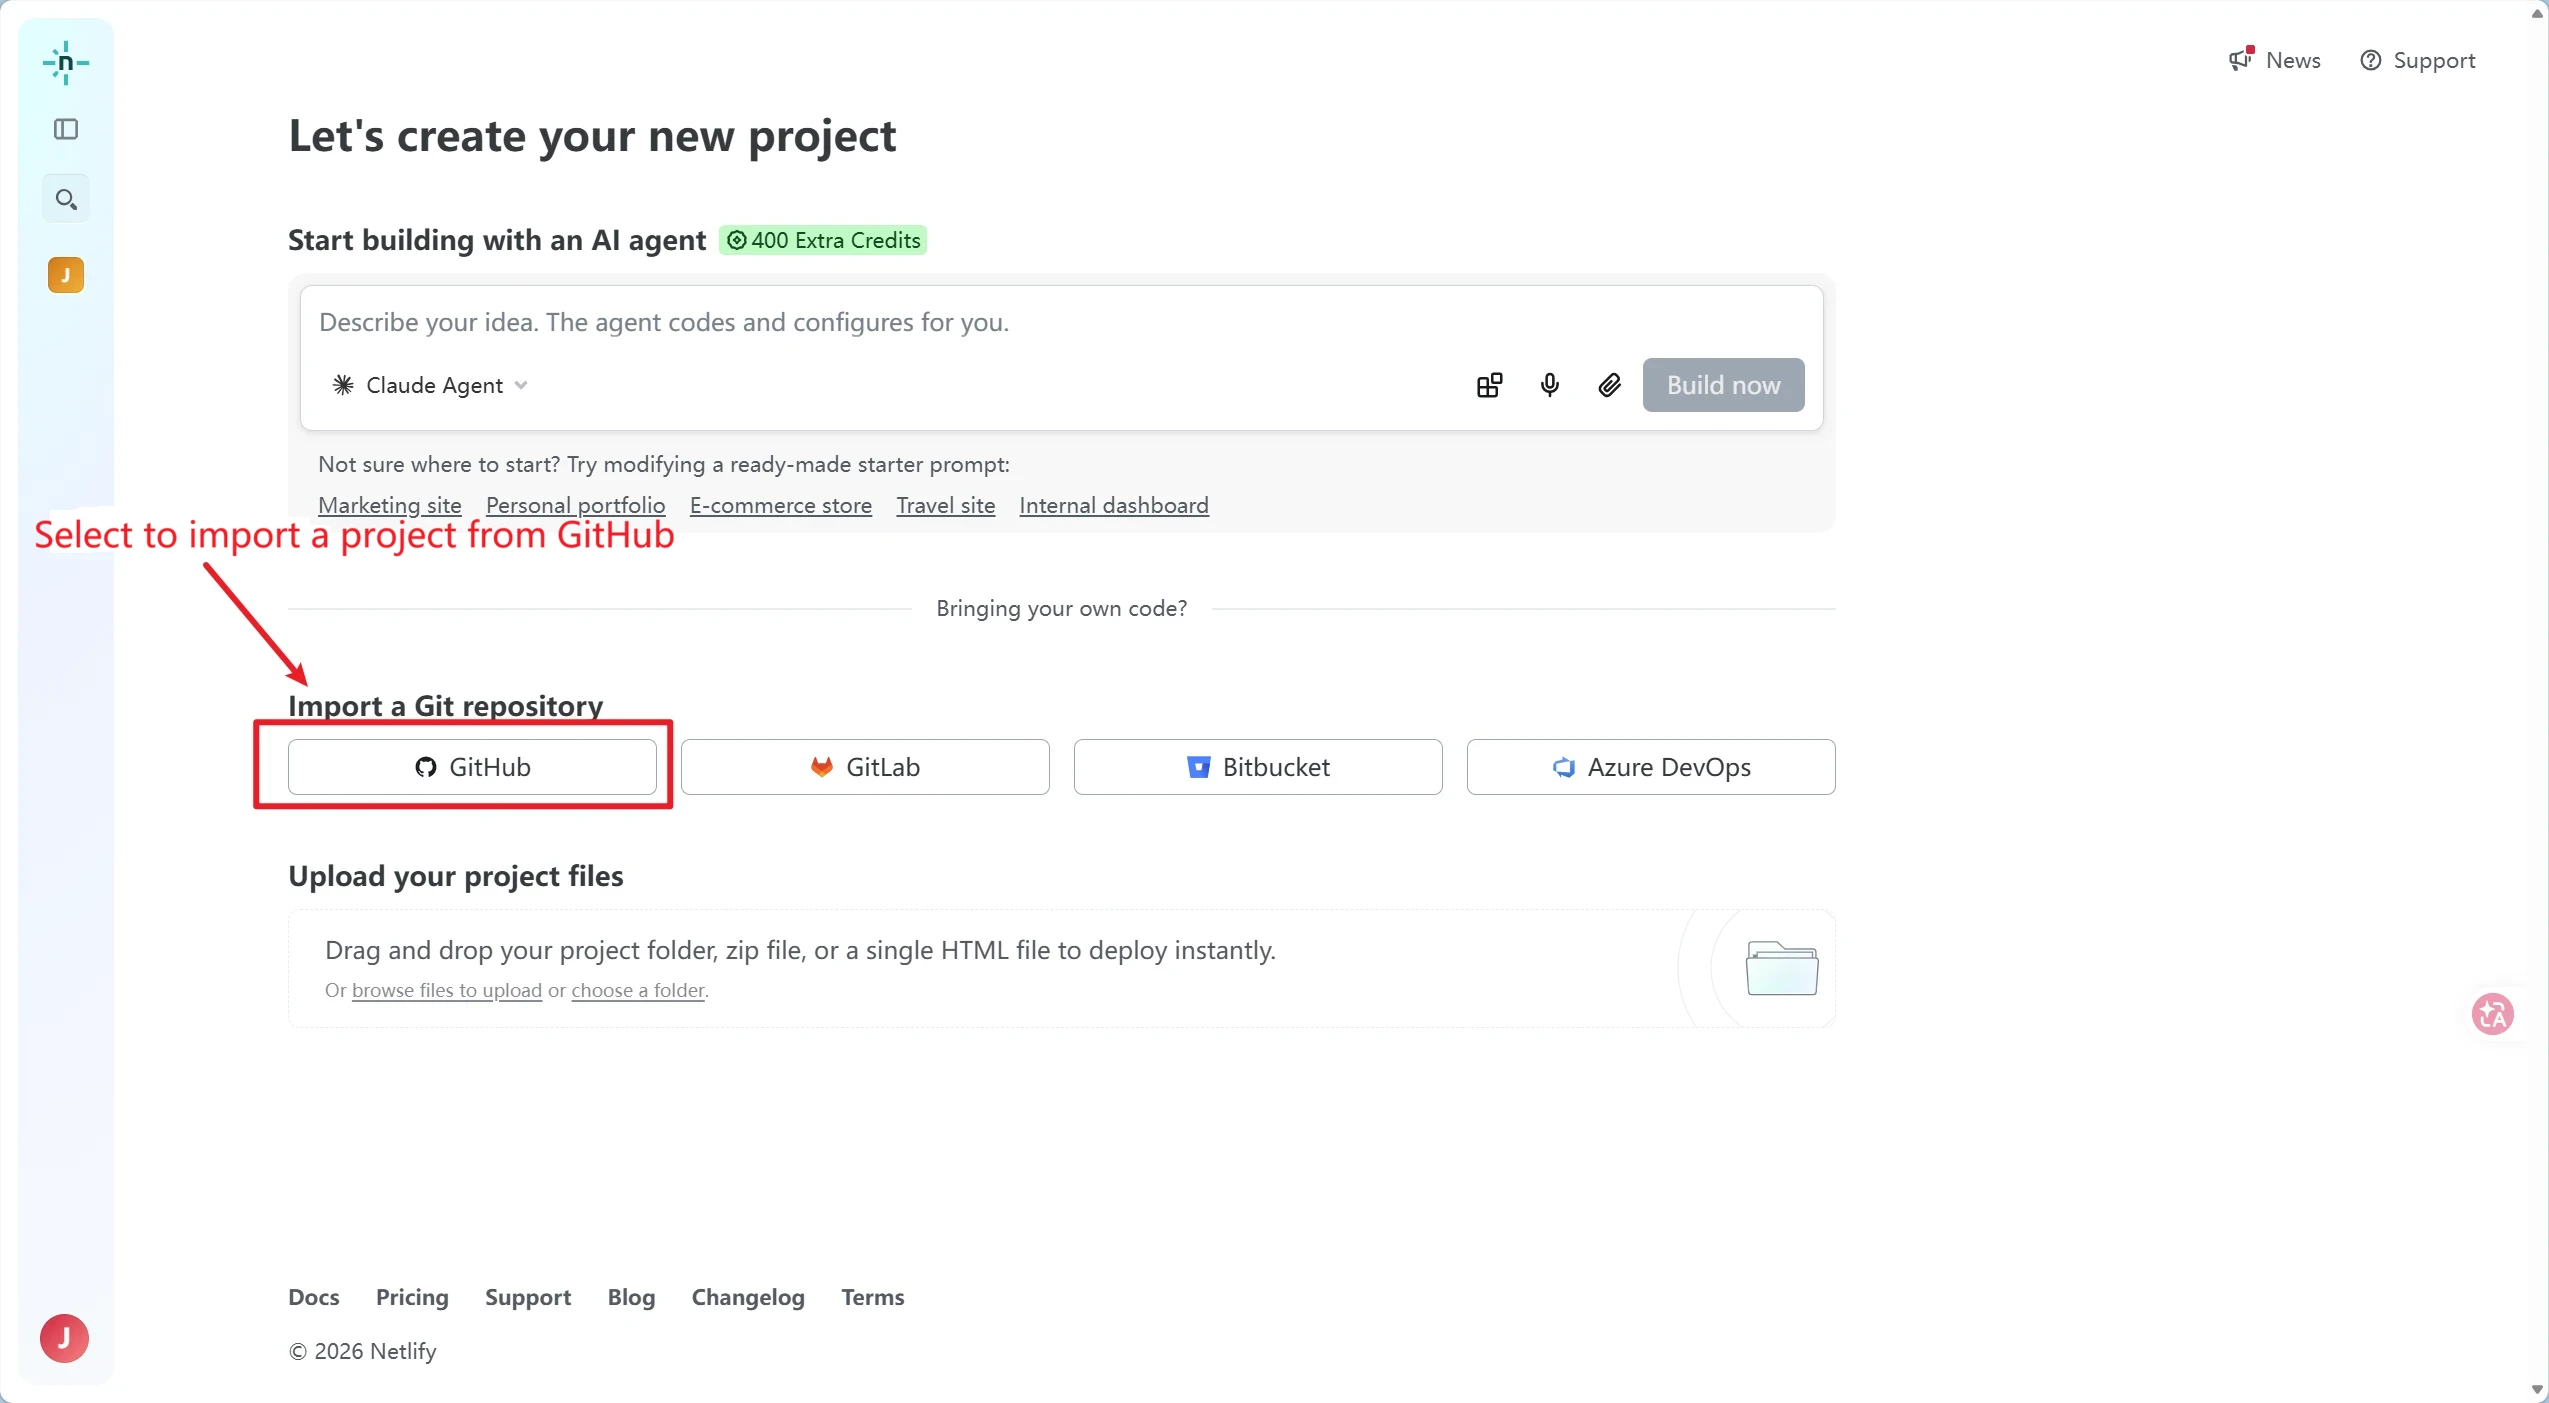The image size is (2549, 1403).
Task: Open the News announcements
Action: pyautogui.click(x=2275, y=60)
